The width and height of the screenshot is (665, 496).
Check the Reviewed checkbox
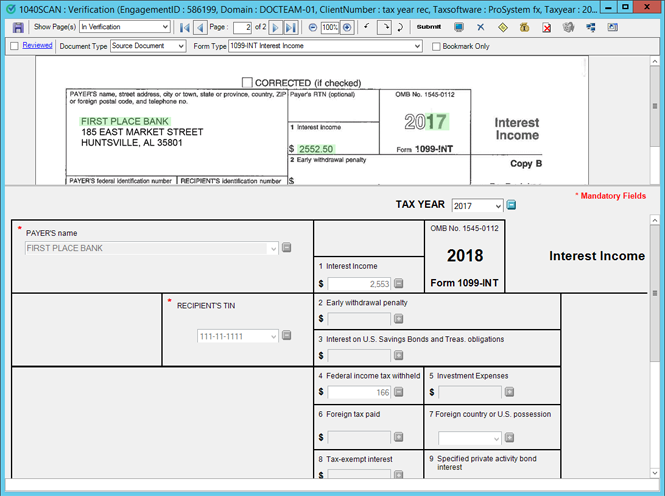pos(14,46)
